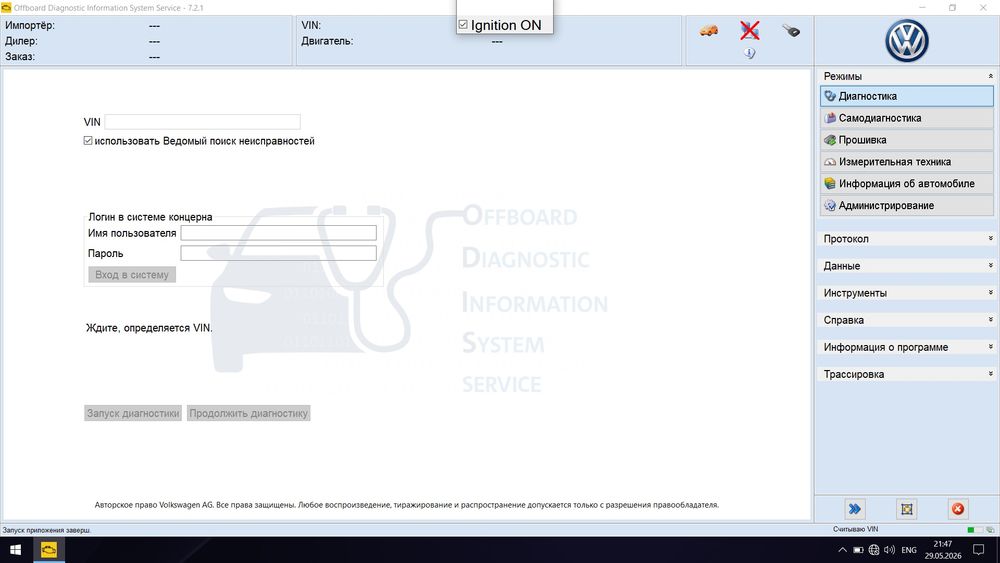Select Информация об автомобиле mode
Image resolution: width=1000 pixels, height=563 pixels.
pyautogui.click(x=906, y=184)
